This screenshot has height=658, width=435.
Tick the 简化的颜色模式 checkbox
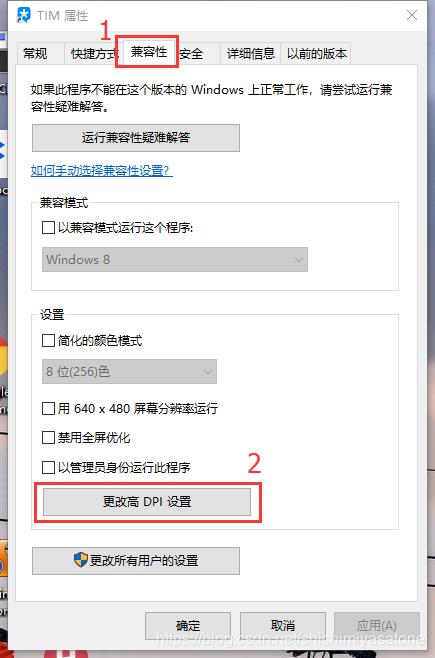coord(48,340)
